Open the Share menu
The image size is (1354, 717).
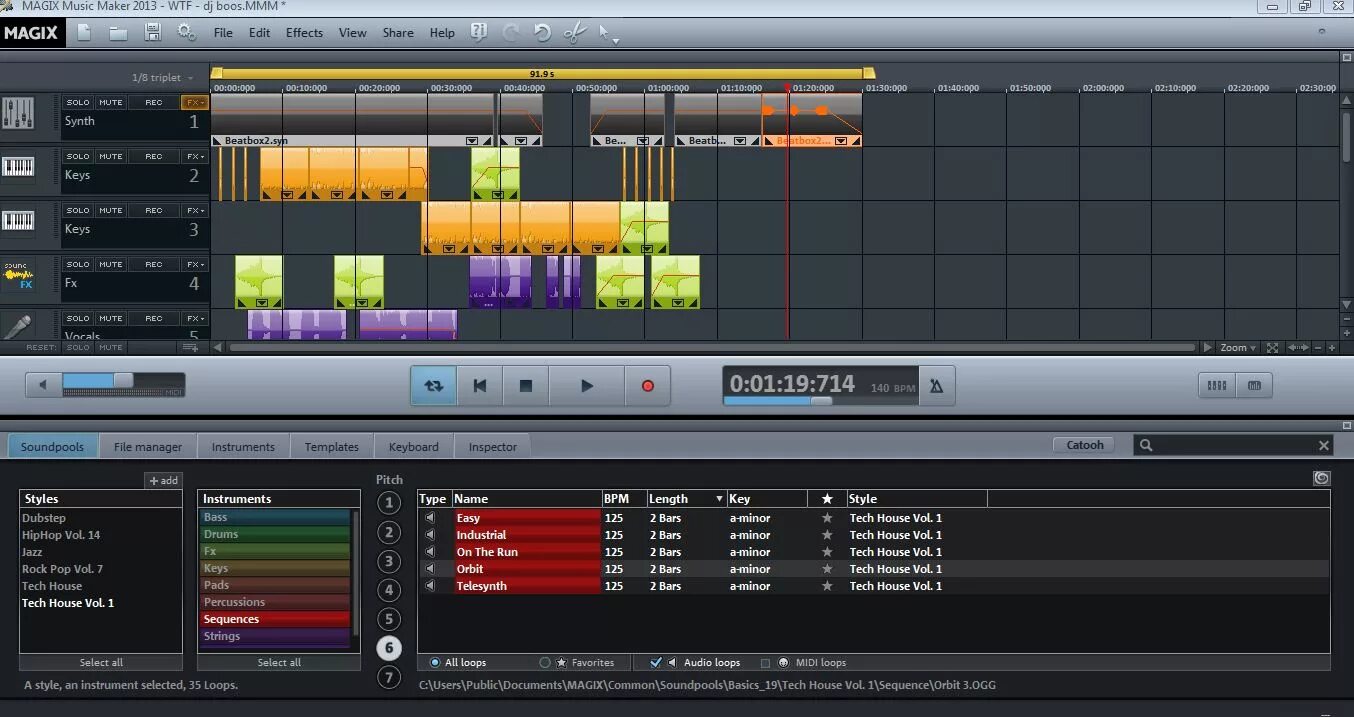(398, 32)
